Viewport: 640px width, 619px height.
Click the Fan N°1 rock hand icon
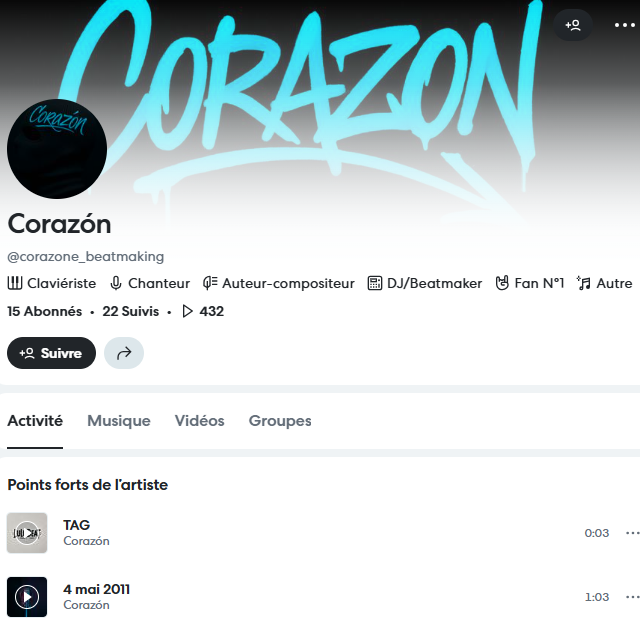(x=502, y=283)
